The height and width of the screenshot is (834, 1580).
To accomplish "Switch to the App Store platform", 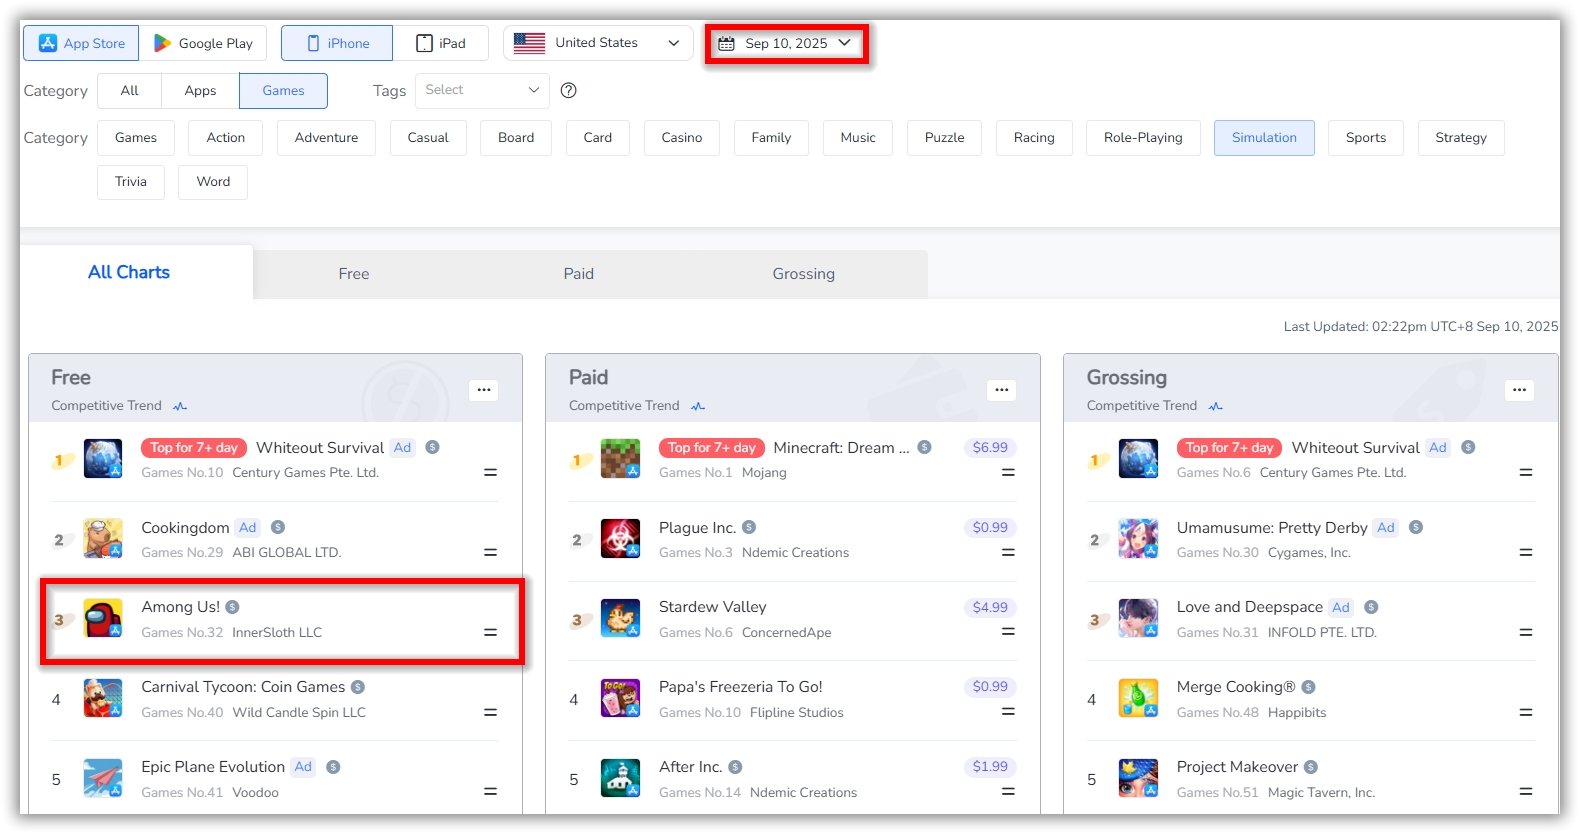I will pyautogui.click(x=81, y=43).
